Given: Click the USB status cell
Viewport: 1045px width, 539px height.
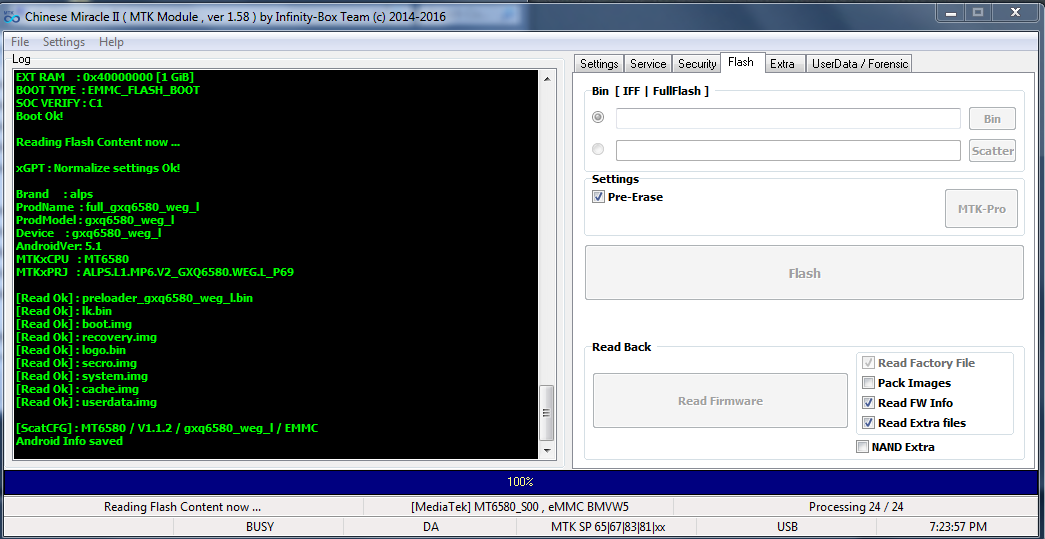Looking at the screenshot, I should click(x=787, y=527).
